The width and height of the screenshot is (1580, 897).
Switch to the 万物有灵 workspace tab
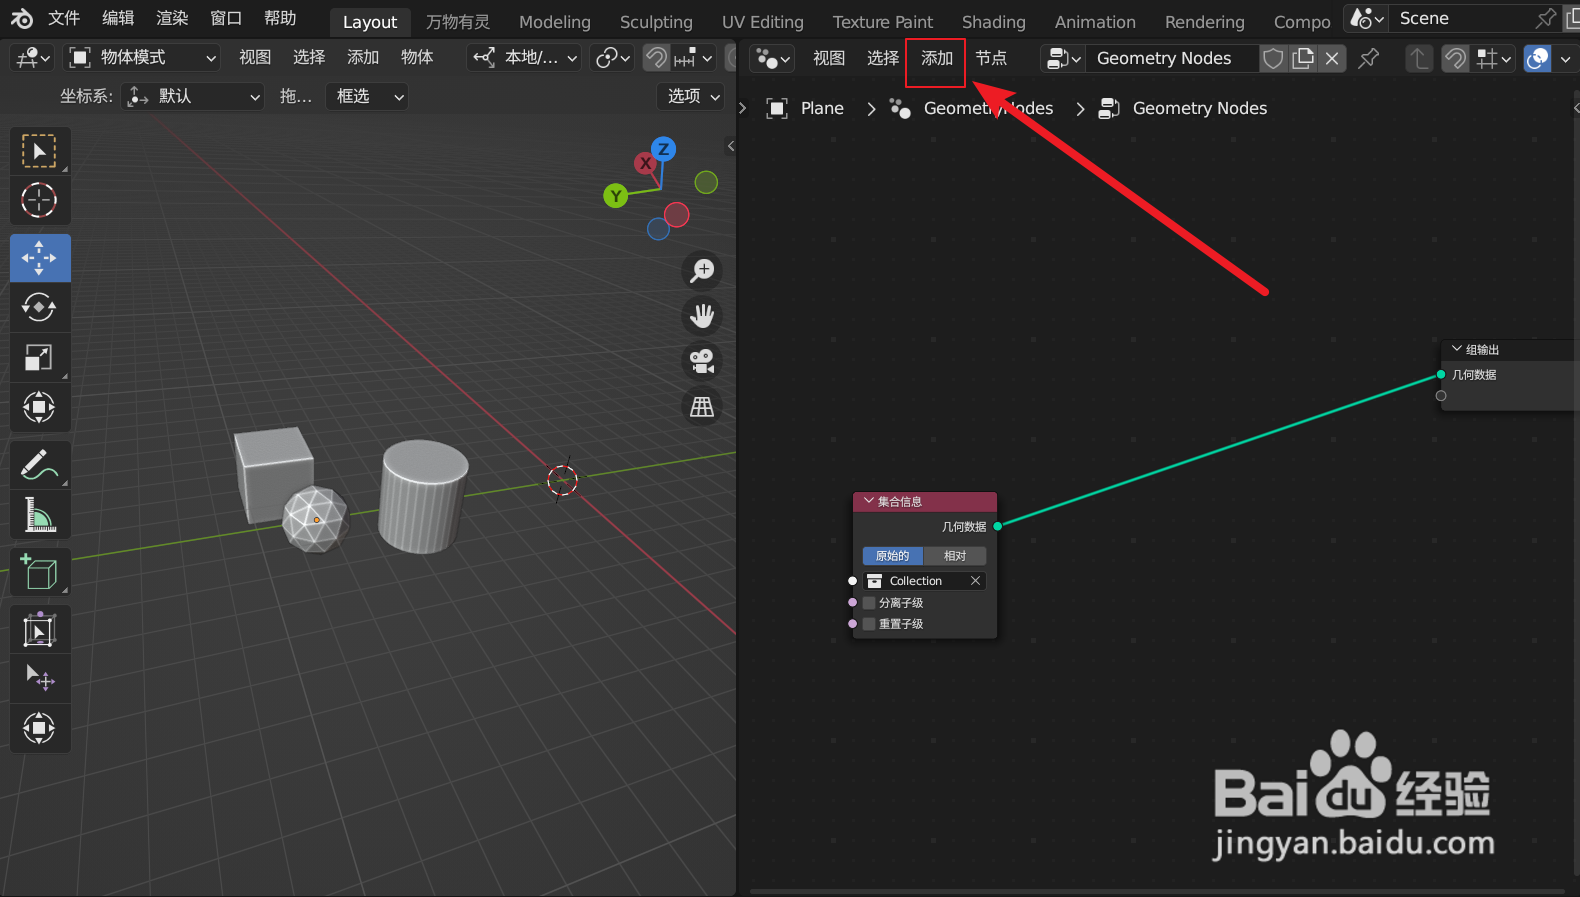(458, 22)
